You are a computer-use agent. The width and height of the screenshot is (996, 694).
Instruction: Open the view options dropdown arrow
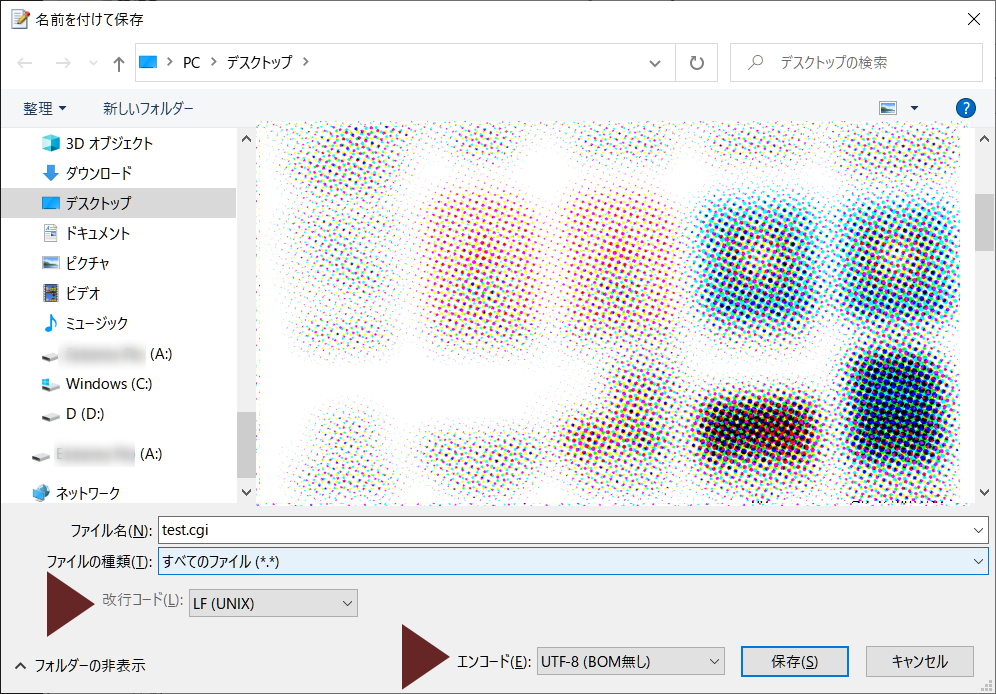point(914,108)
